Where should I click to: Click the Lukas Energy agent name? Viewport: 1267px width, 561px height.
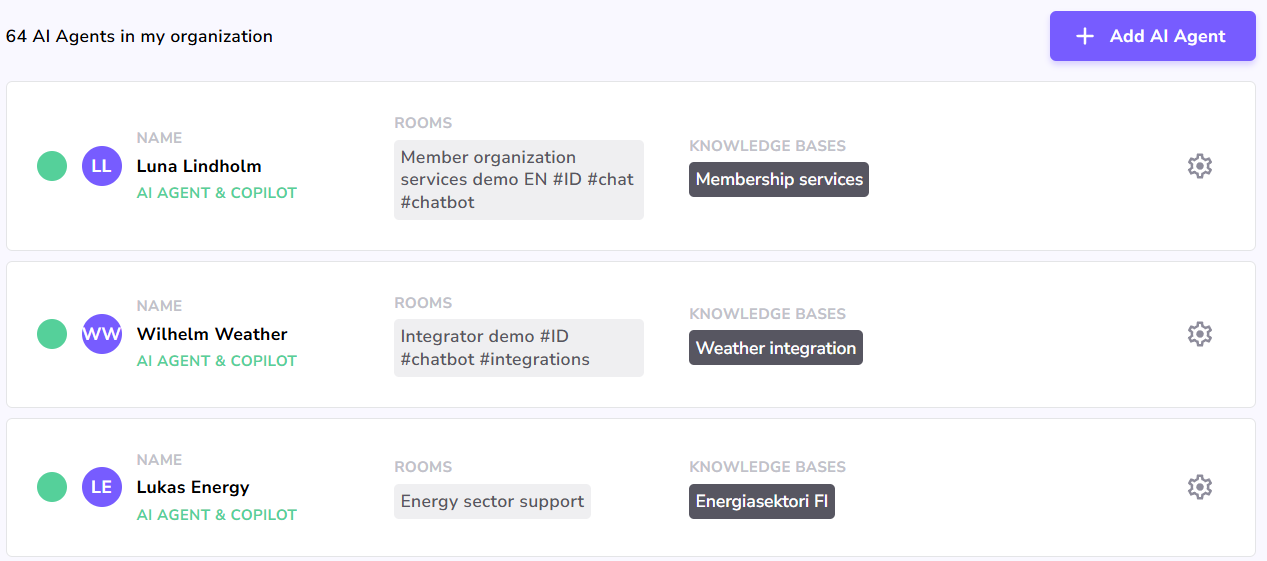pos(193,487)
